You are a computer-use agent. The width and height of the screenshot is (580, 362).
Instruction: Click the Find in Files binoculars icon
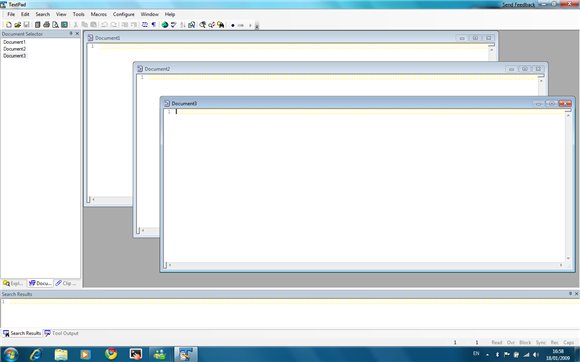click(x=221, y=25)
